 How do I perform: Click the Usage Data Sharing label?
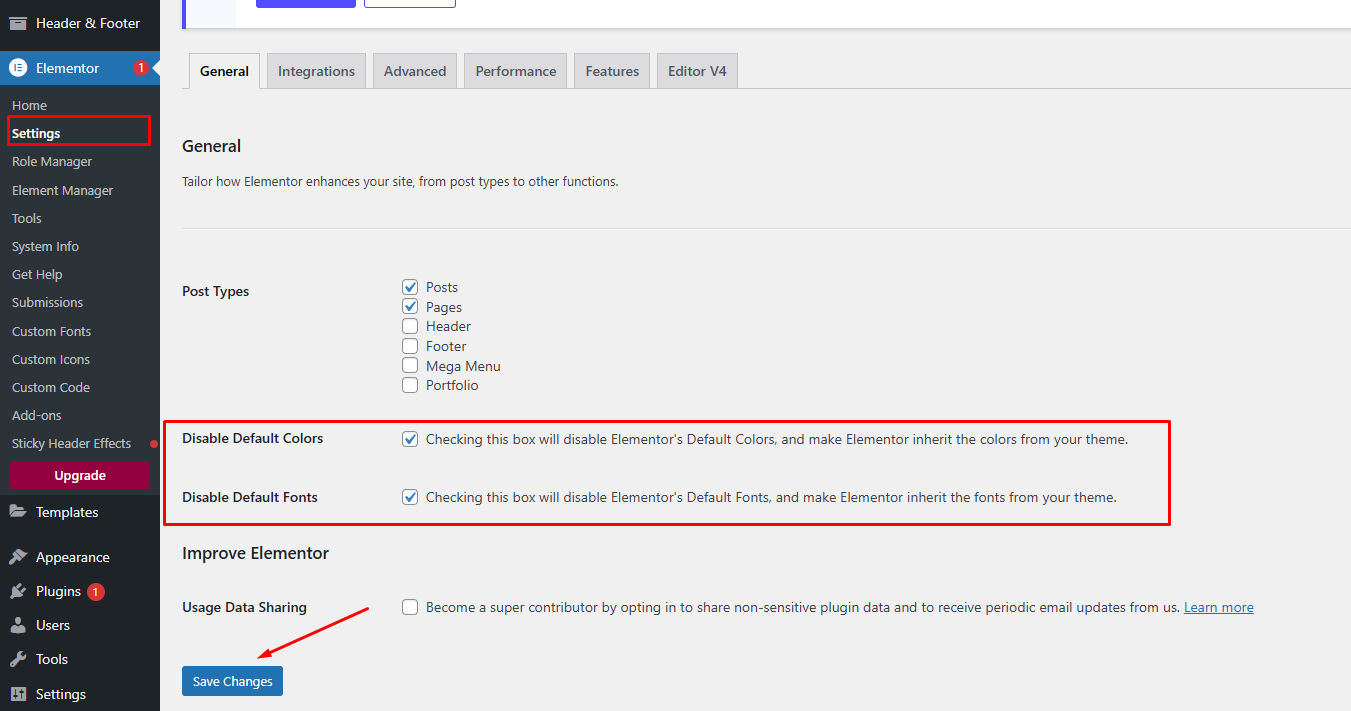click(244, 607)
